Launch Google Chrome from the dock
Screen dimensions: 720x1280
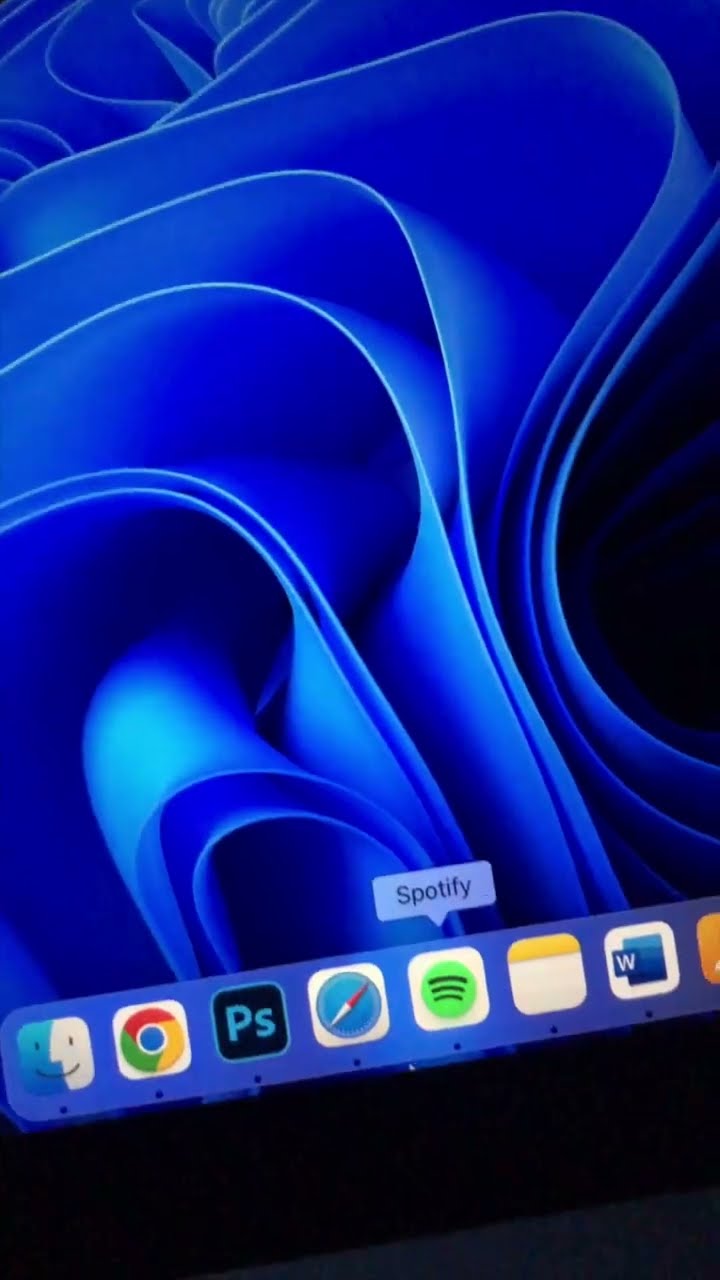pos(152,1040)
